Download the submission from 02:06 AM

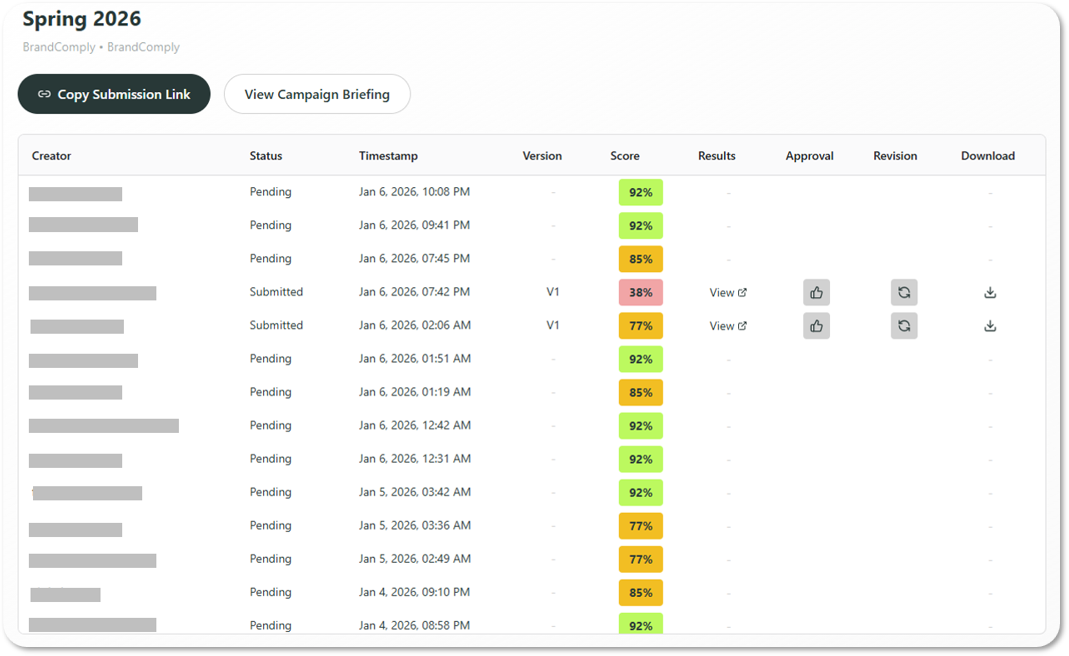(990, 326)
